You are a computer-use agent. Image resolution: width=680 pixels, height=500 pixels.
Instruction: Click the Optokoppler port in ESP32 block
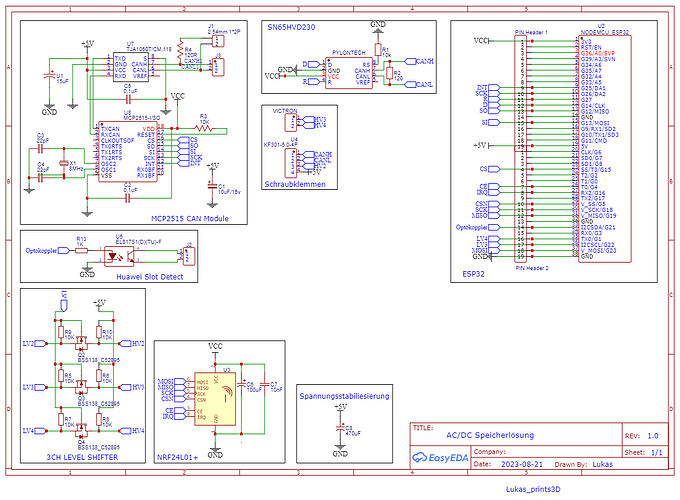click(x=478, y=227)
